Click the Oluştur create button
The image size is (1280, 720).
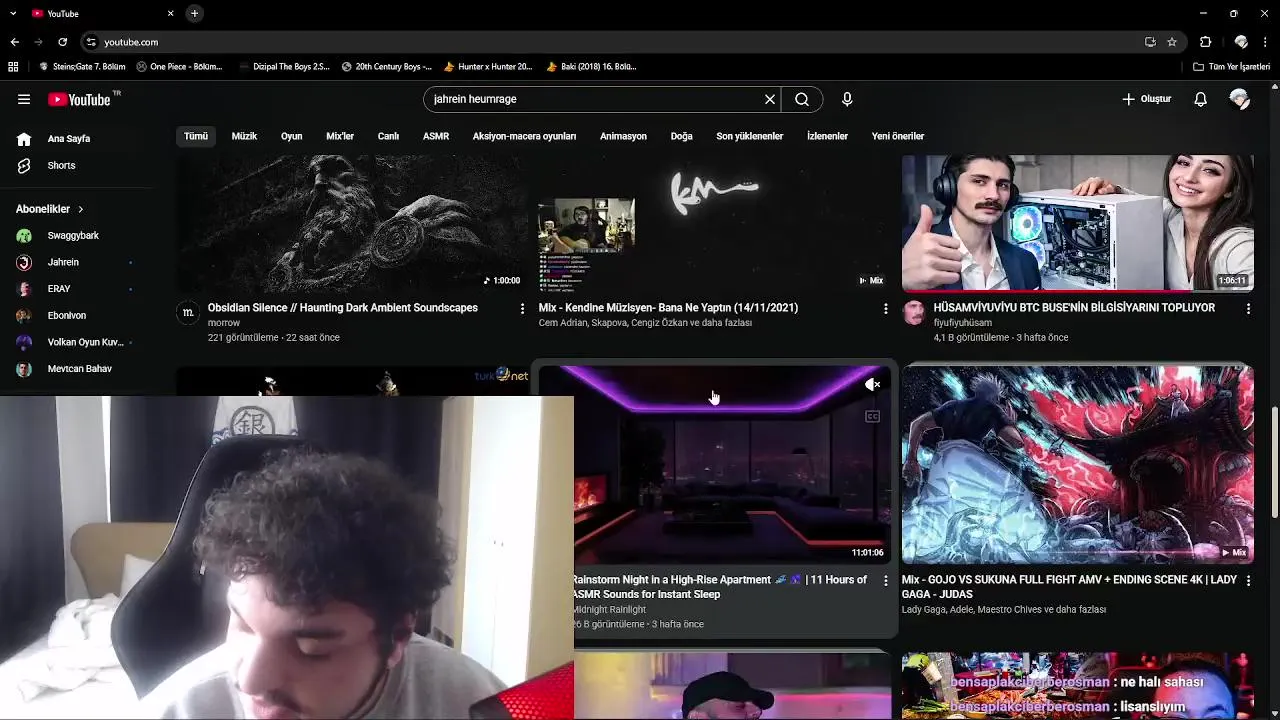point(1146,99)
